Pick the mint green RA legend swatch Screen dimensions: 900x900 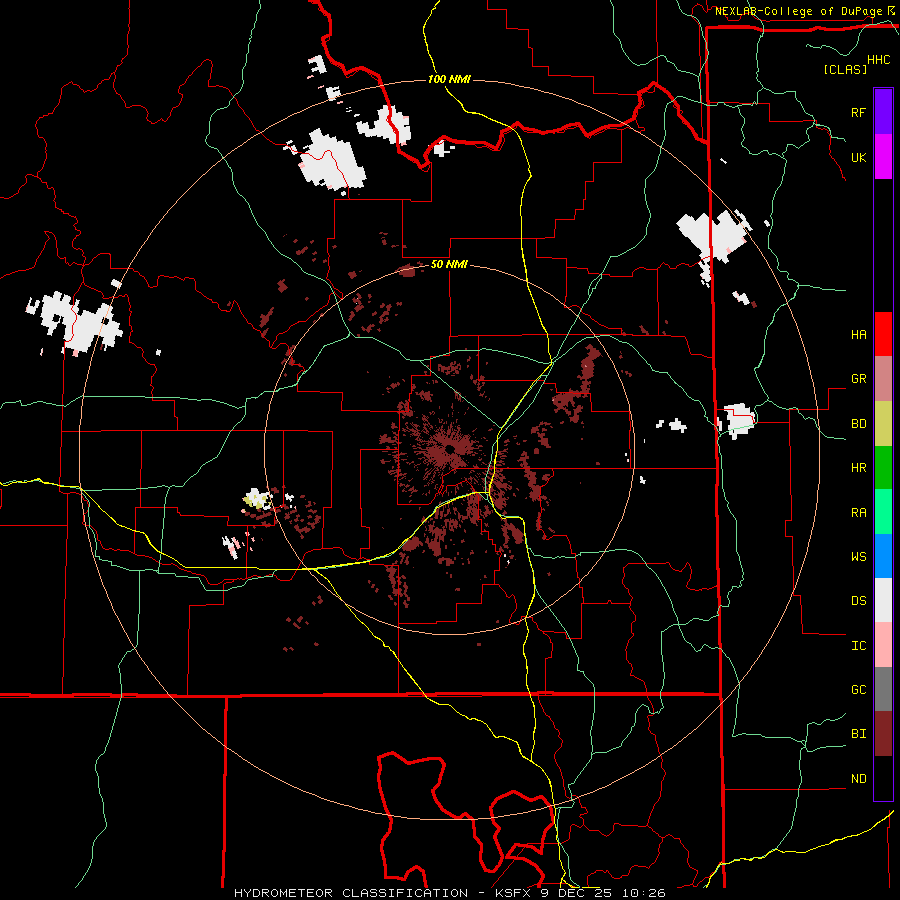coord(883,512)
